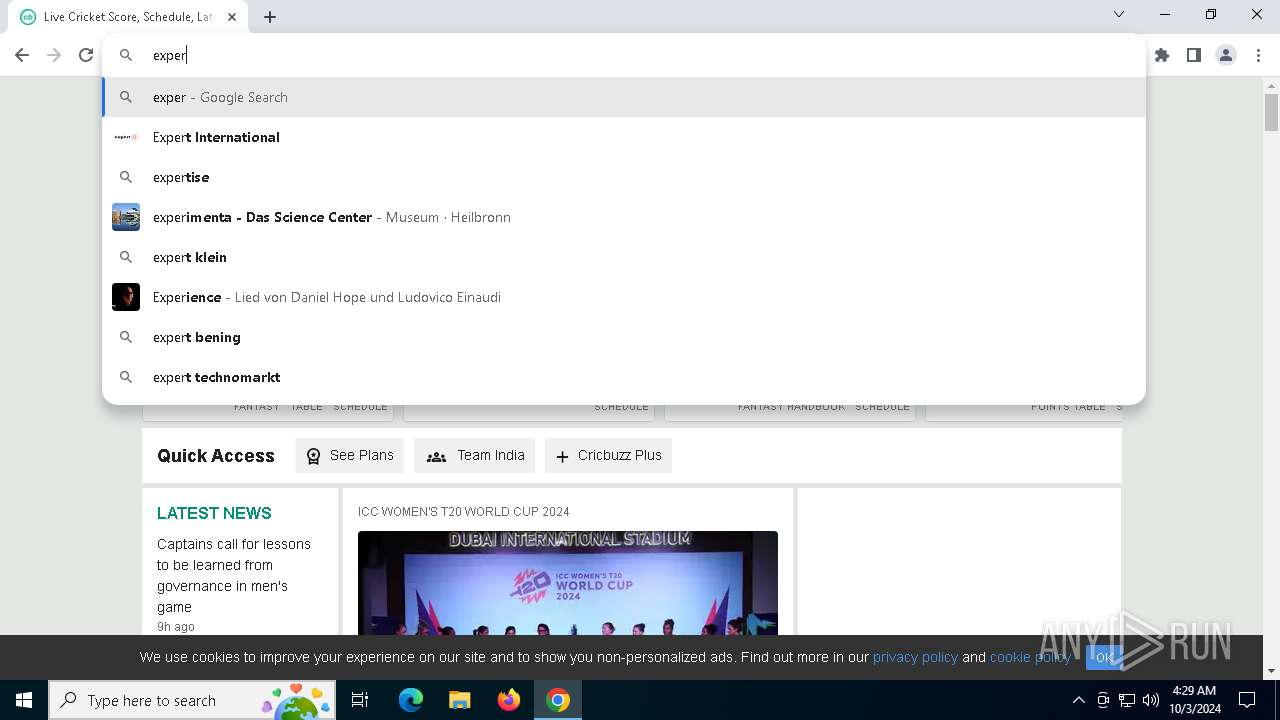This screenshot has width=1280, height=720.
Task: Close the Live Cricket Score tab
Action: point(233,17)
